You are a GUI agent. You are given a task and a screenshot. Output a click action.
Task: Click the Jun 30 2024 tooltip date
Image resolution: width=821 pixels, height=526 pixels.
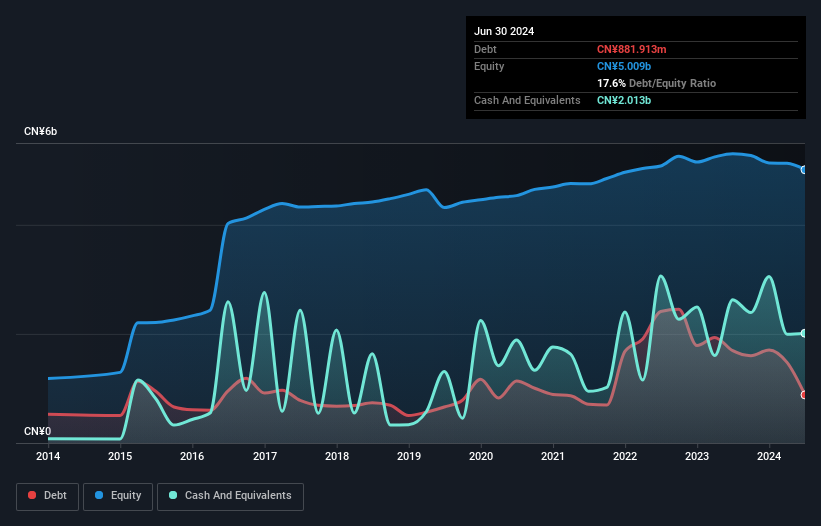504,31
